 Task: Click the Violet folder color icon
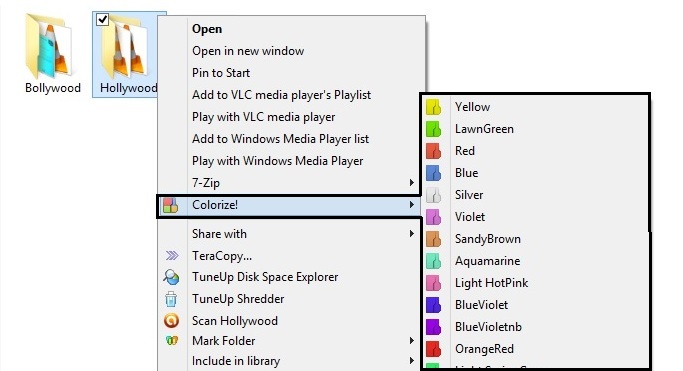(x=433, y=217)
